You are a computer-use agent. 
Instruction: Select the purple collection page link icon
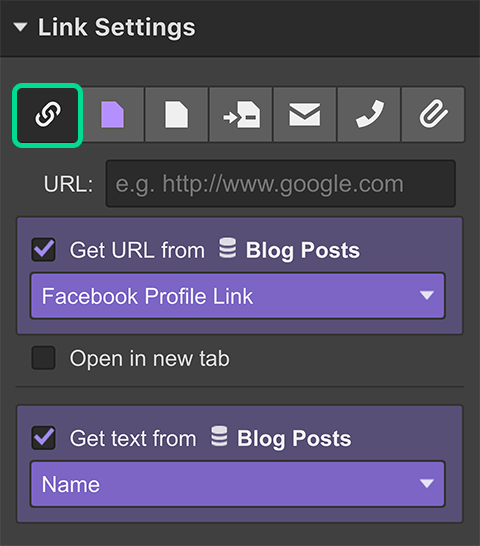112,115
